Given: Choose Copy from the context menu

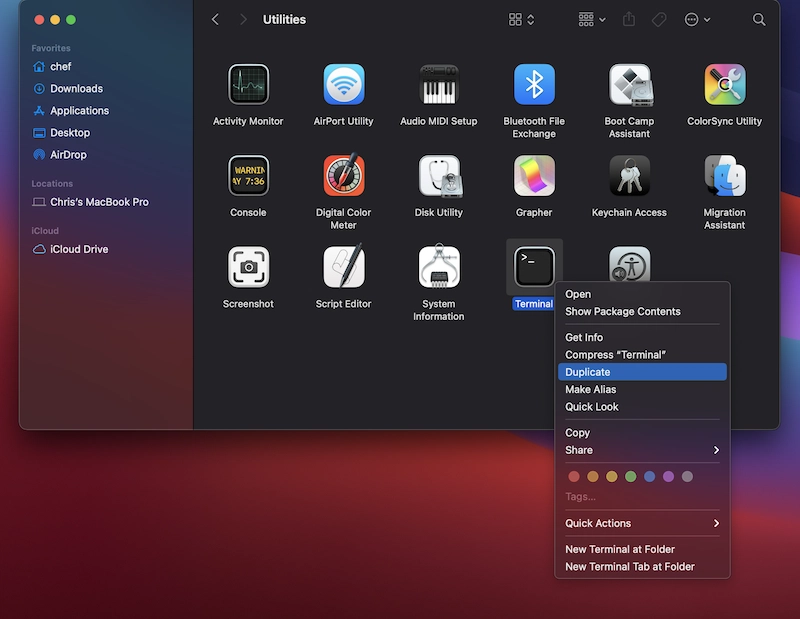Looking at the screenshot, I should pos(642,433).
